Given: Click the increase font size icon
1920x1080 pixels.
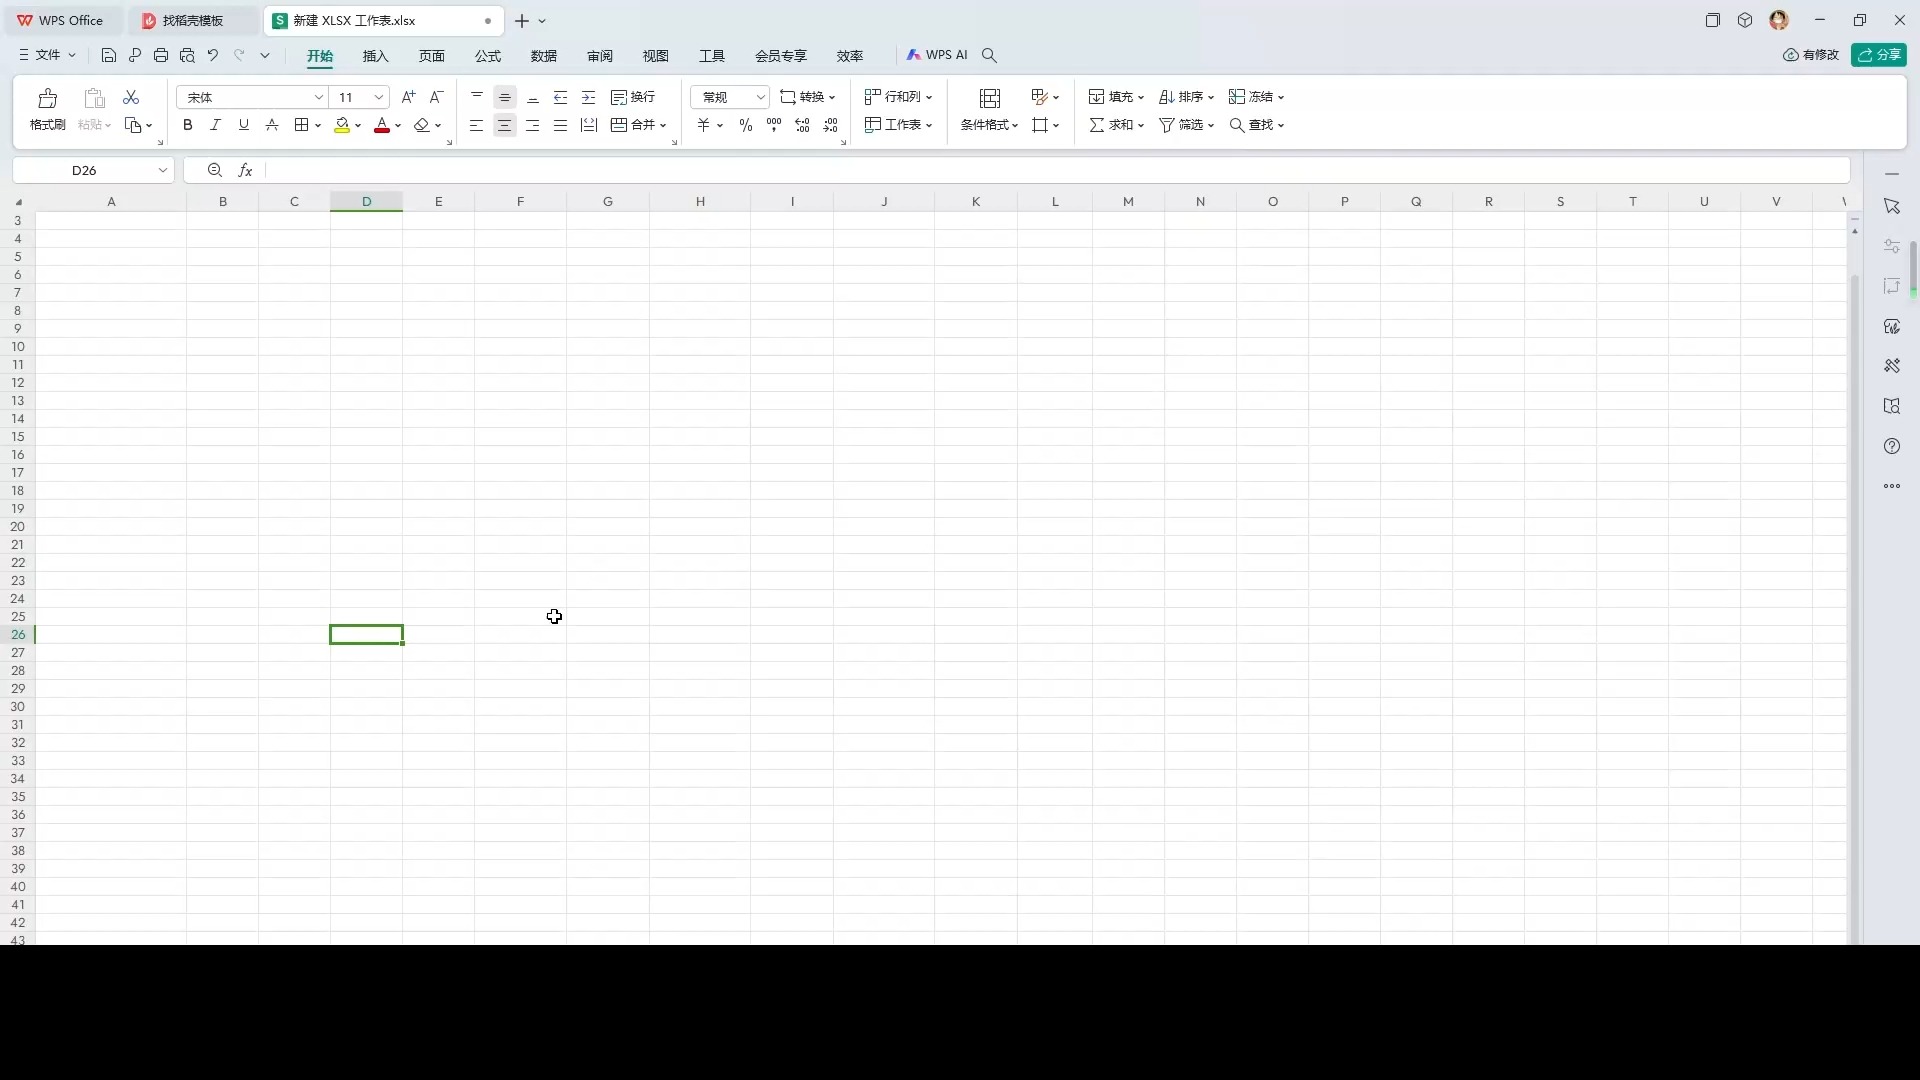Looking at the screenshot, I should [x=407, y=97].
